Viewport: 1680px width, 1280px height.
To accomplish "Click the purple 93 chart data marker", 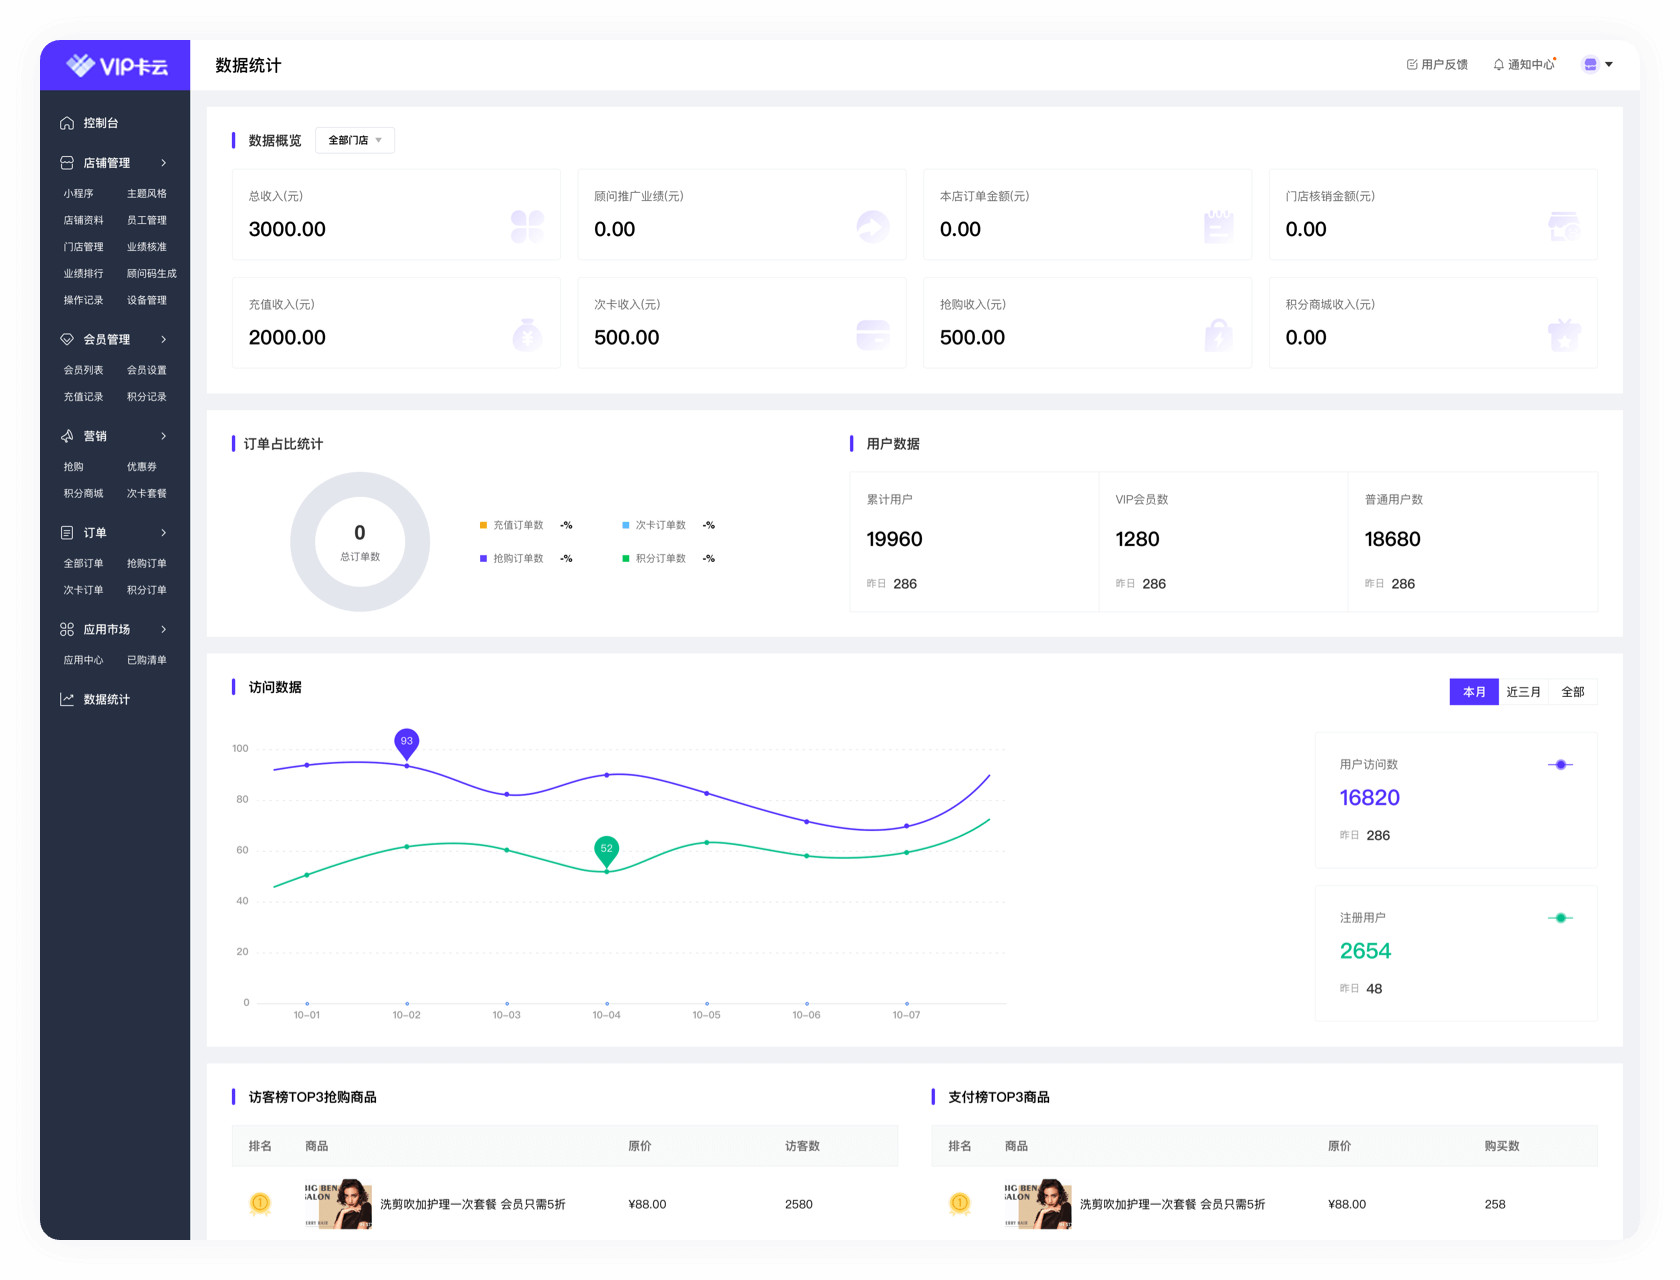I will (406, 742).
